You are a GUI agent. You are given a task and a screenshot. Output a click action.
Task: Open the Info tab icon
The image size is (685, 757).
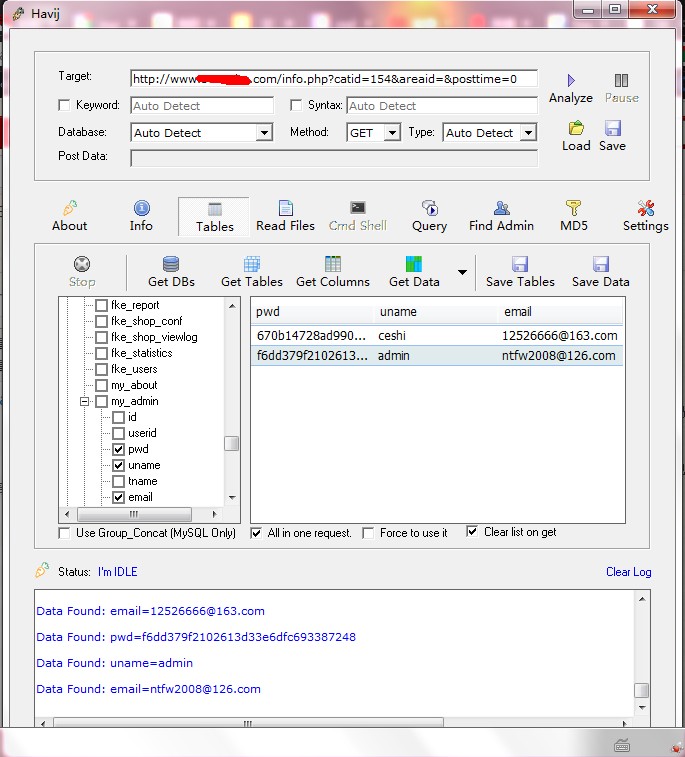pos(141,208)
